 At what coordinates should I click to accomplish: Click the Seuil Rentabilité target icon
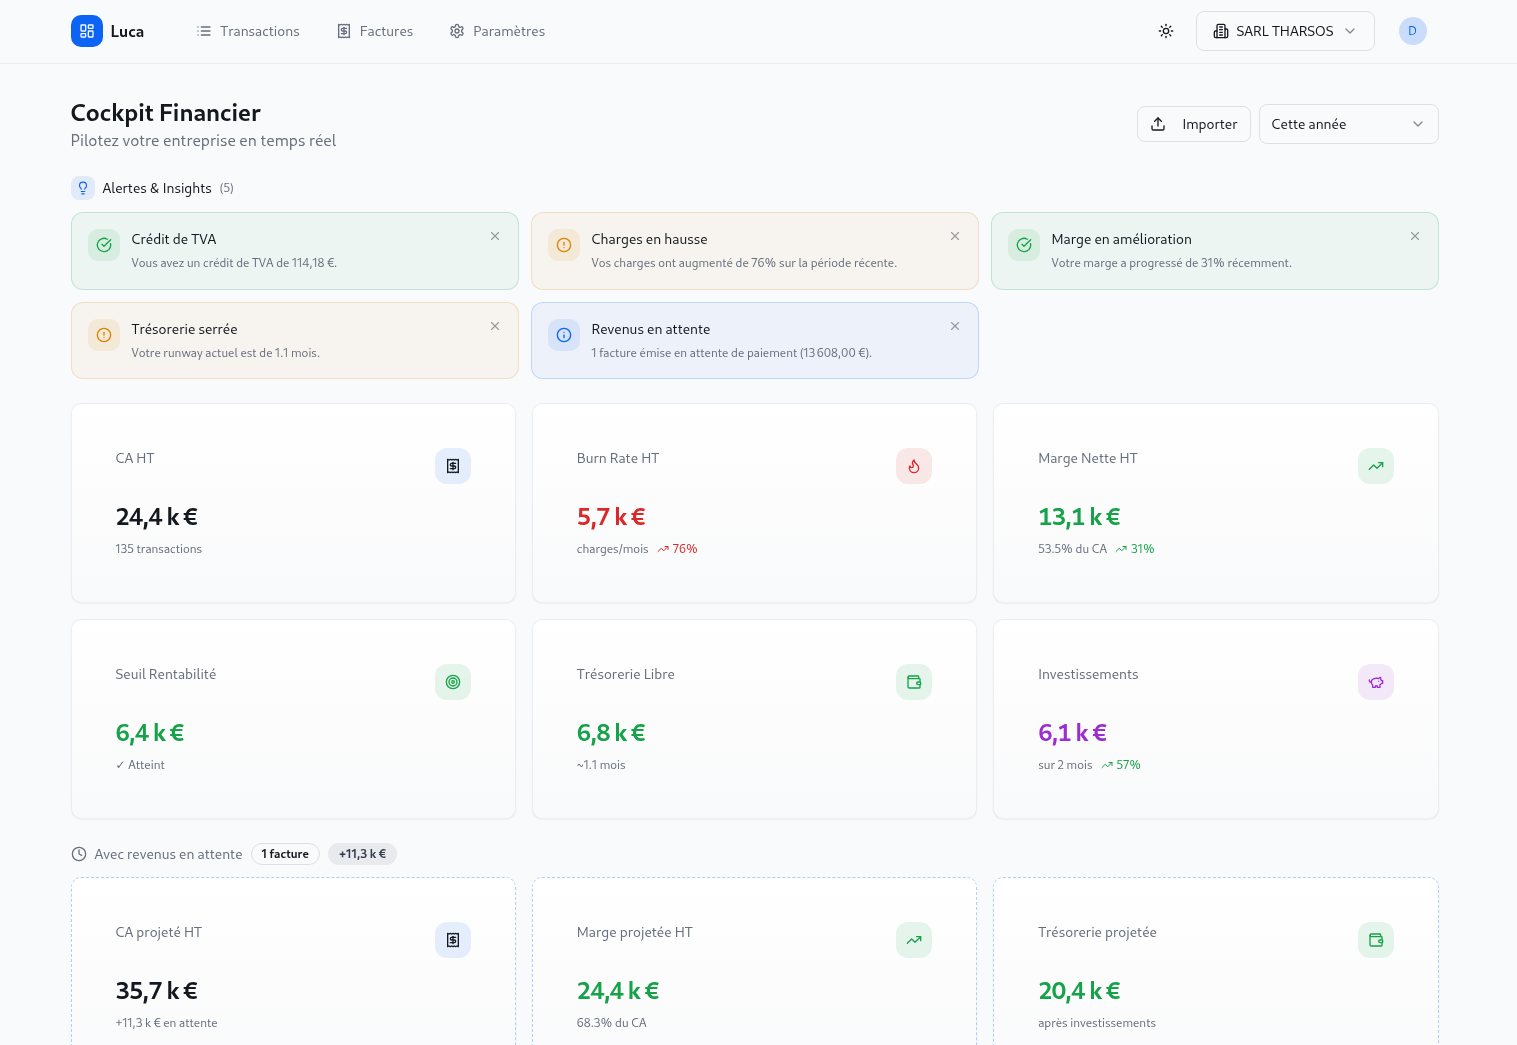pyautogui.click(x=453, y=682)
